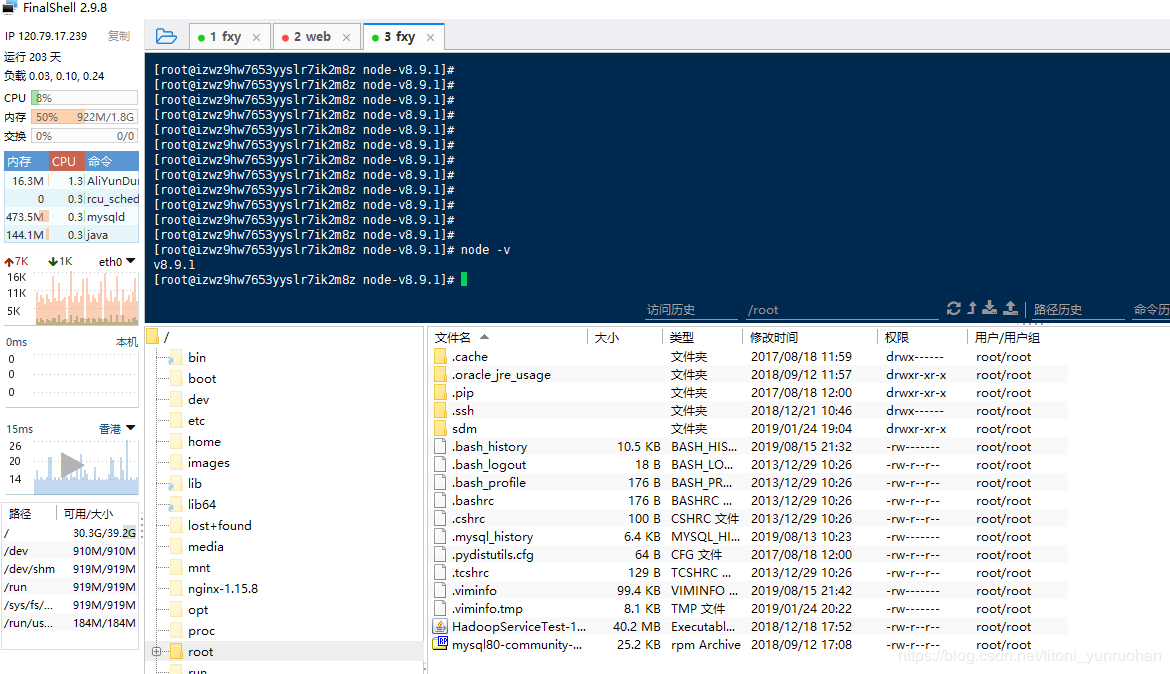Click the upload file icon
Viewport: 1170px width, 674px height.
coord(1010,308)
